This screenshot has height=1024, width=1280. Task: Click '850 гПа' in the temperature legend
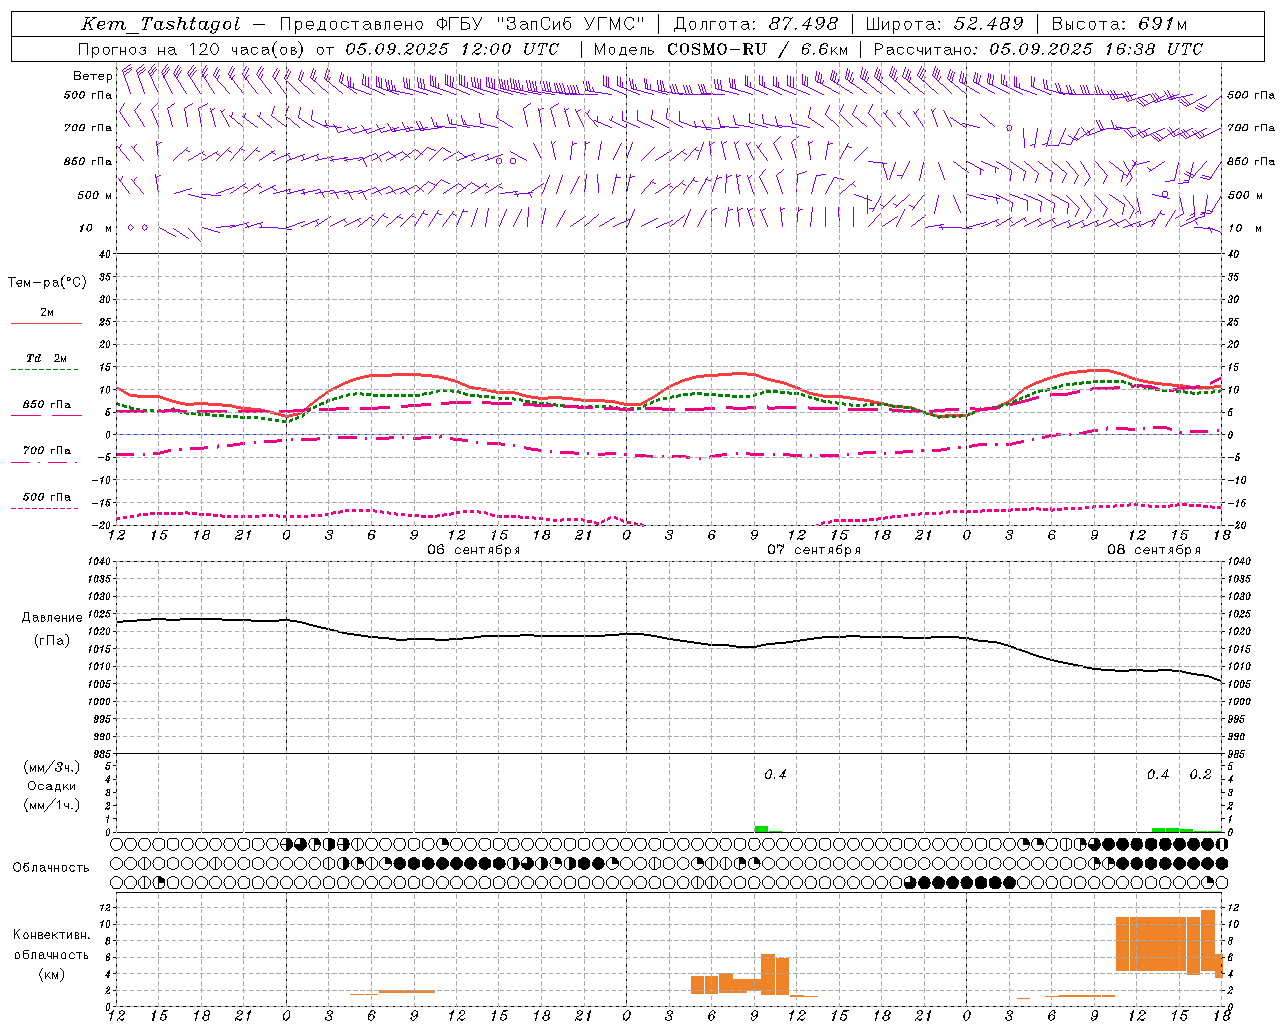47,405
